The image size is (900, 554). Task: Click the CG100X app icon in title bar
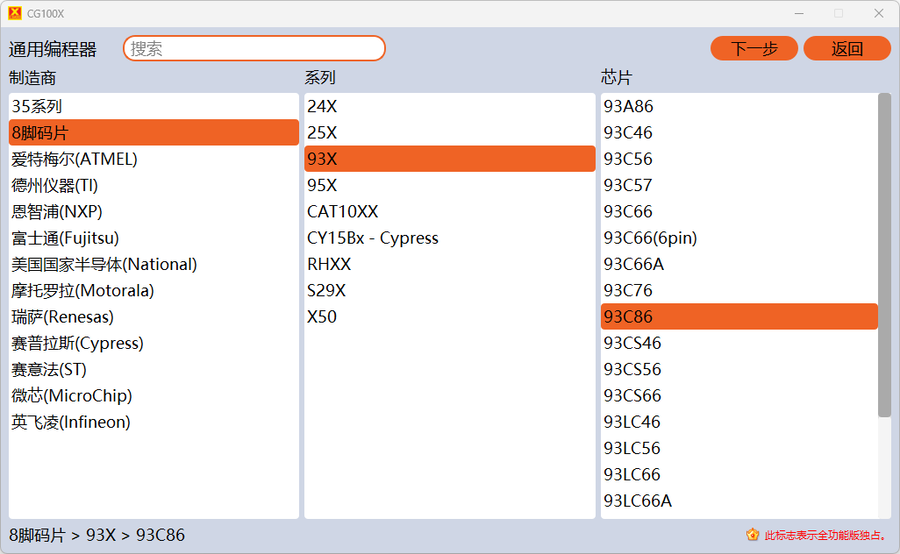[x=14, y=13]
